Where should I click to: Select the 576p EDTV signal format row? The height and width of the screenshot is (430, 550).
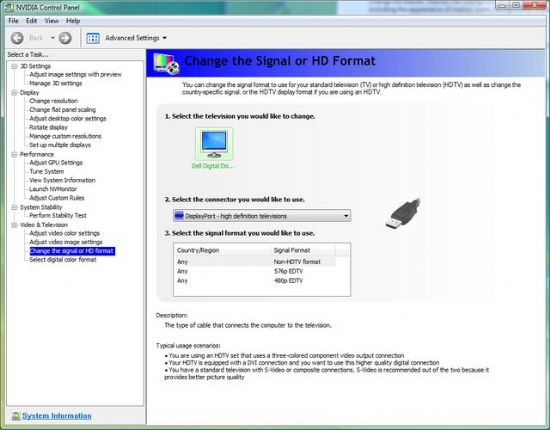click(255, 271)
